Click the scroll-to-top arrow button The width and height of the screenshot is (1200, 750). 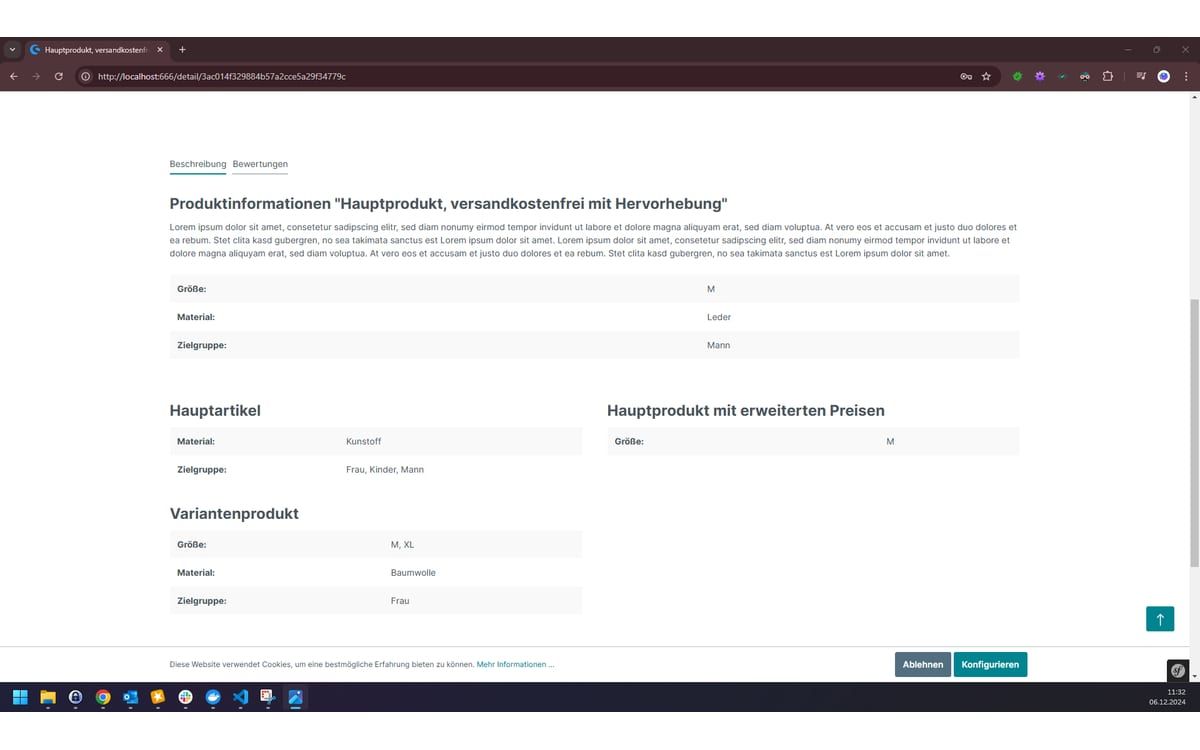(1160, 619)
